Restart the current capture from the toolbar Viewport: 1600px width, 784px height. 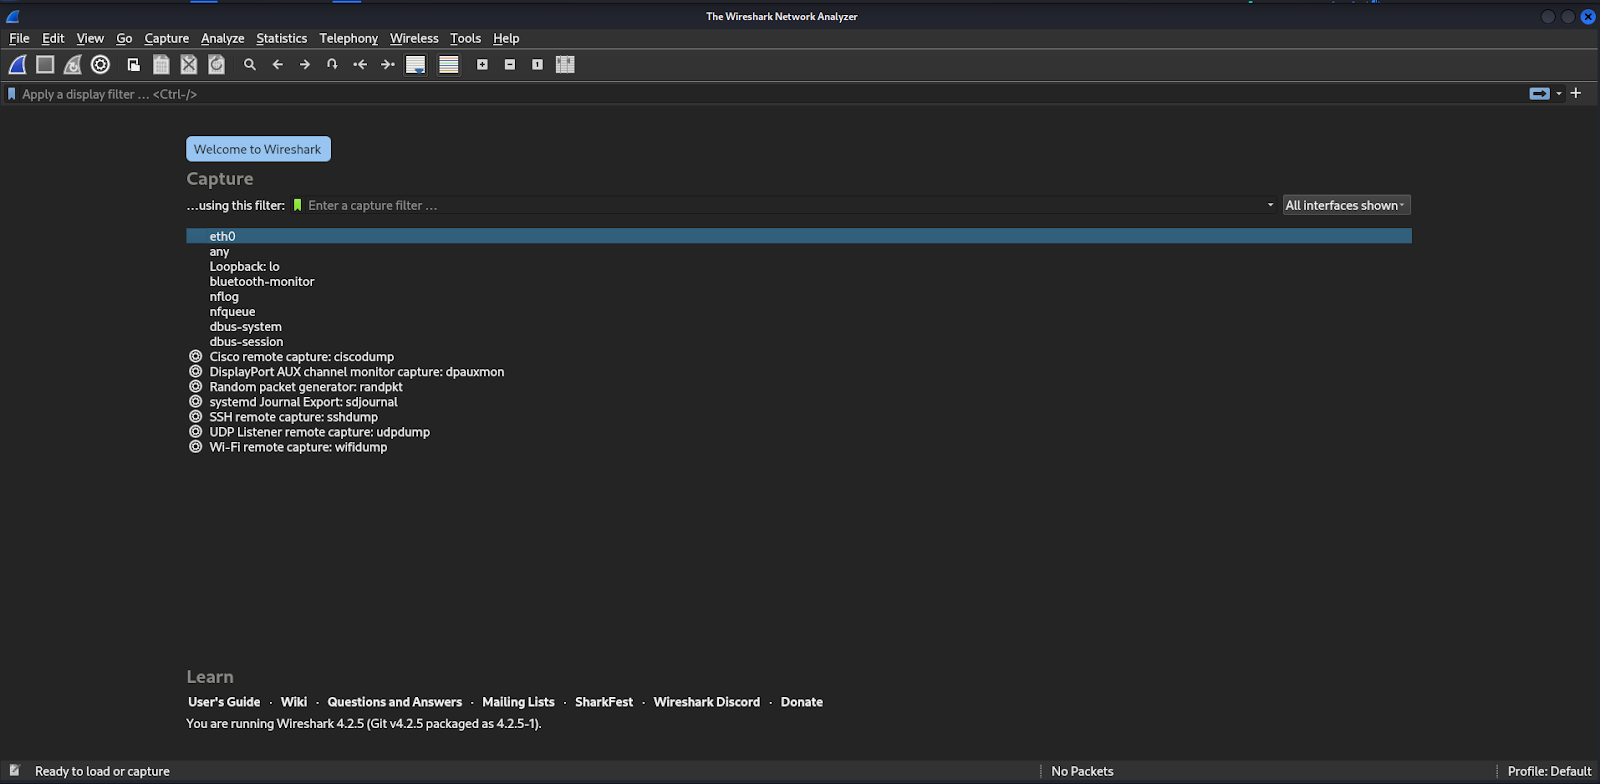tap(73, 65)
